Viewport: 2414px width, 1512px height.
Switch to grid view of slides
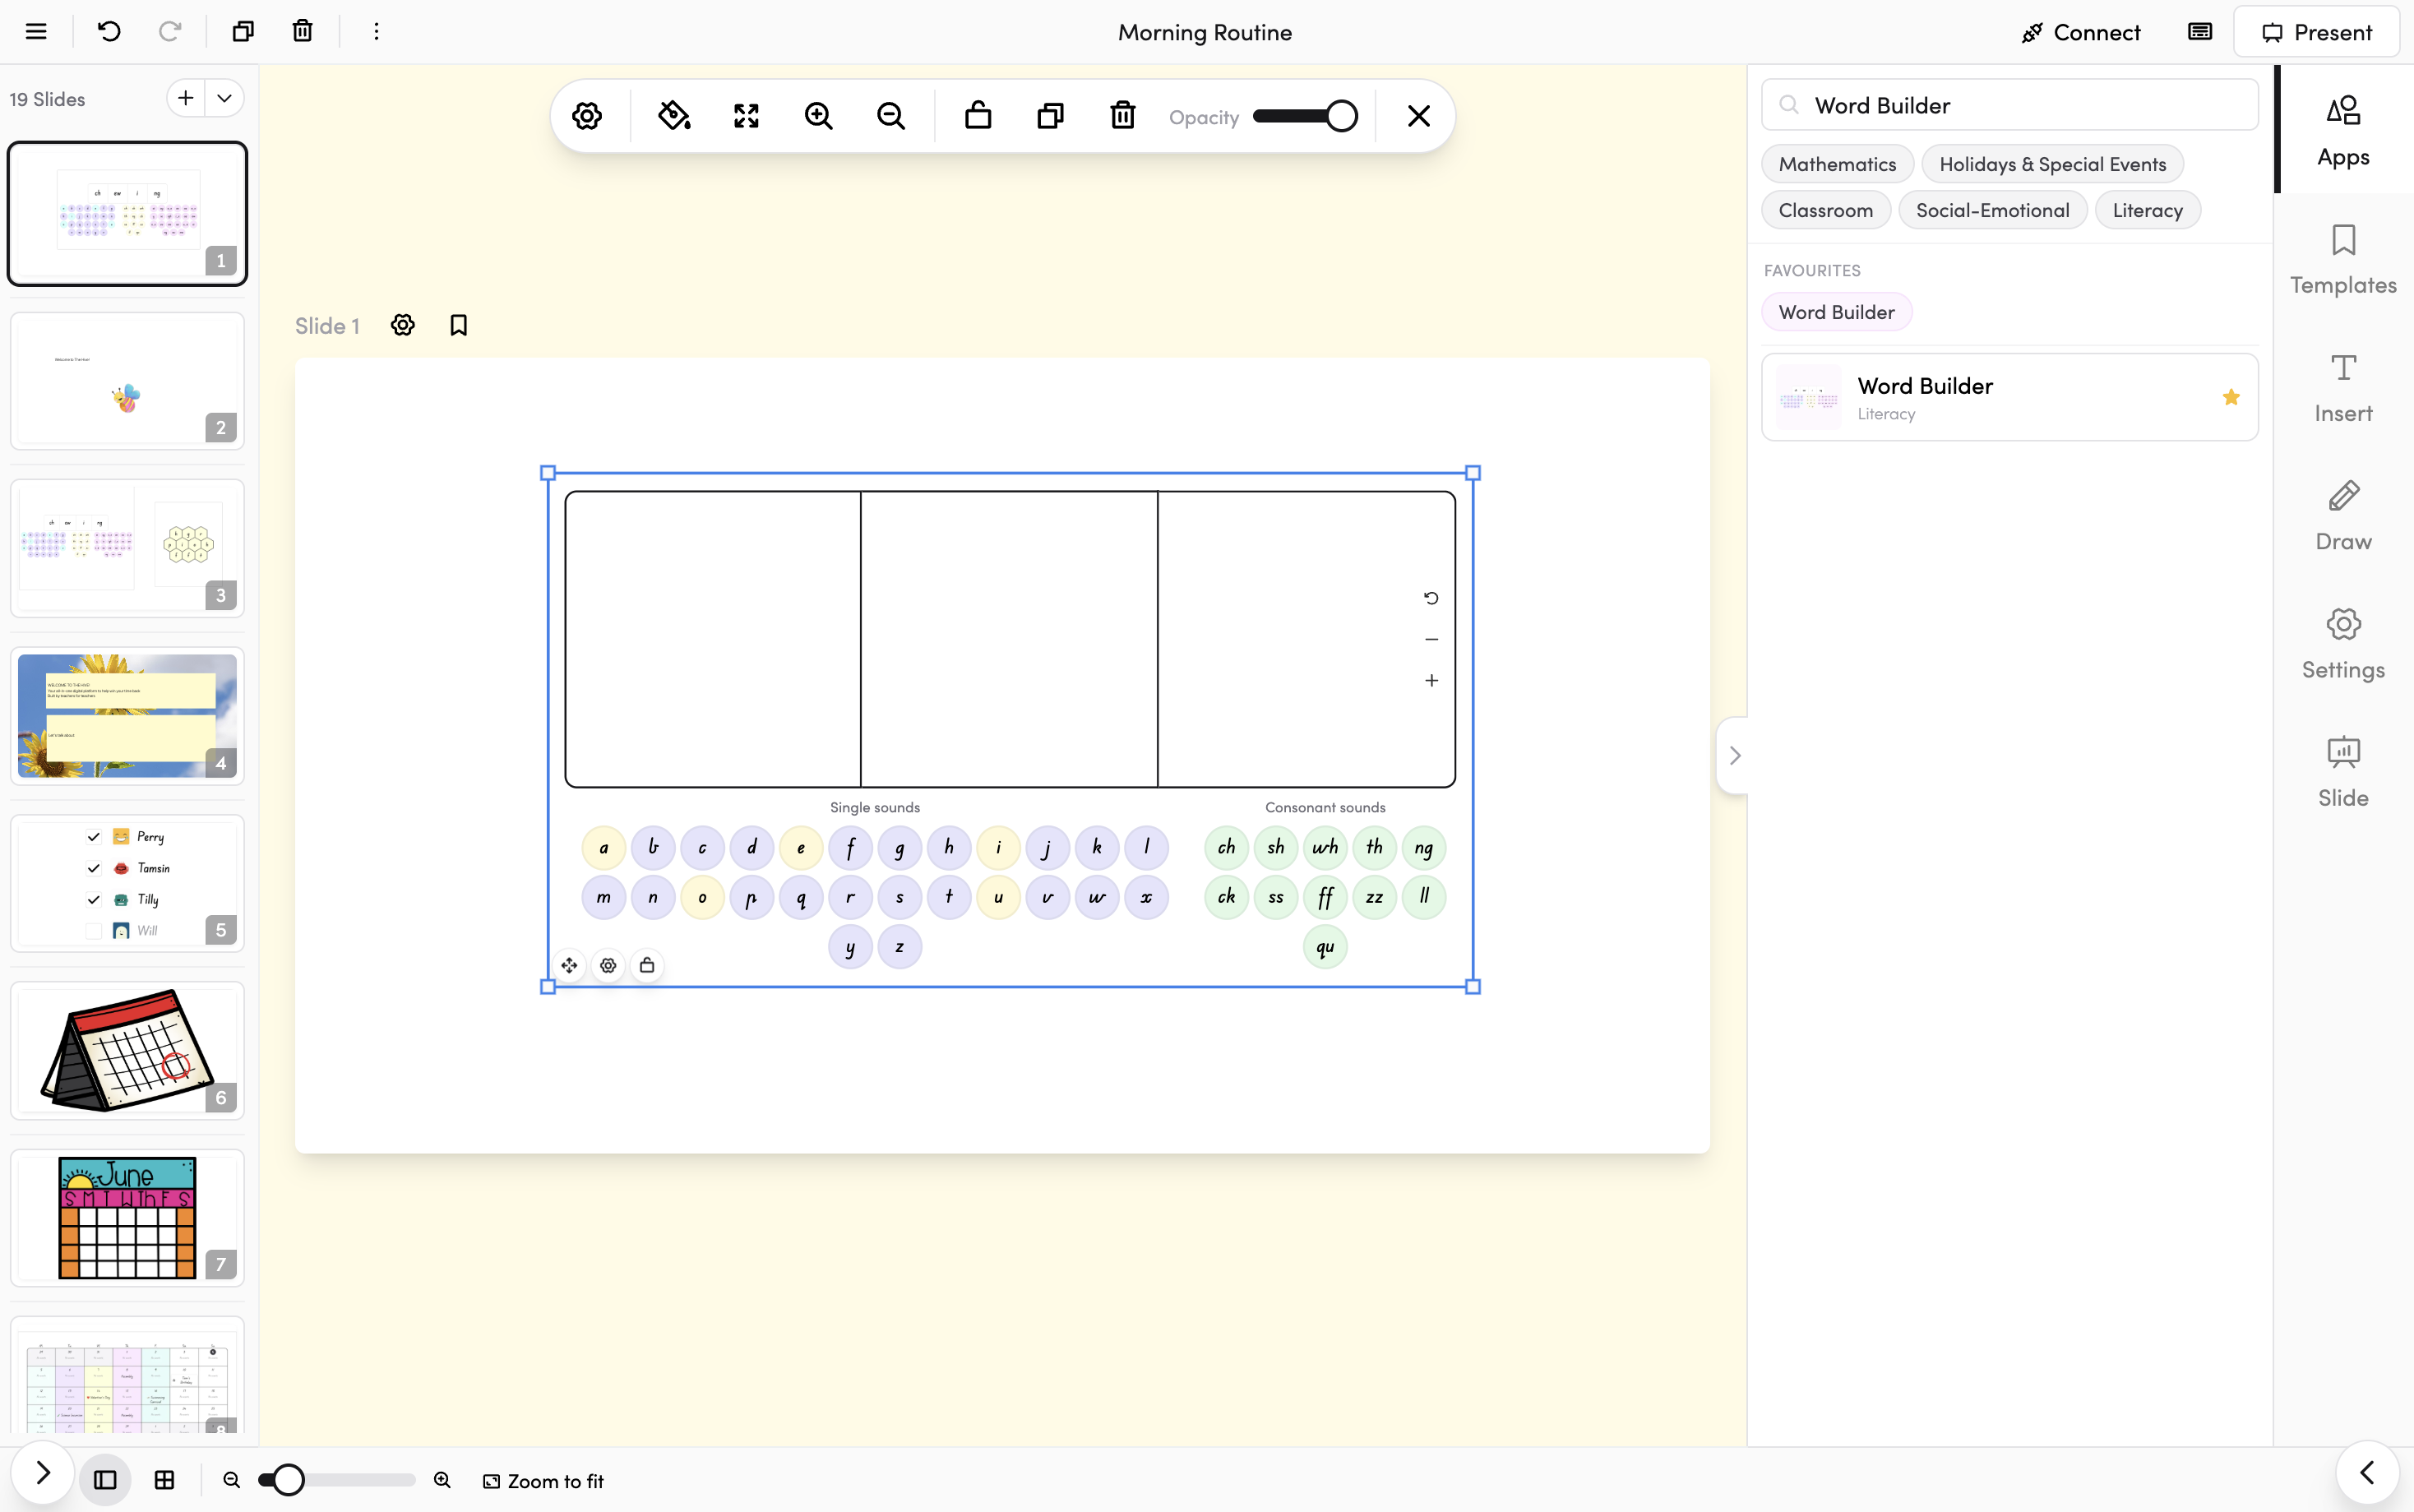click(165, 1480)
